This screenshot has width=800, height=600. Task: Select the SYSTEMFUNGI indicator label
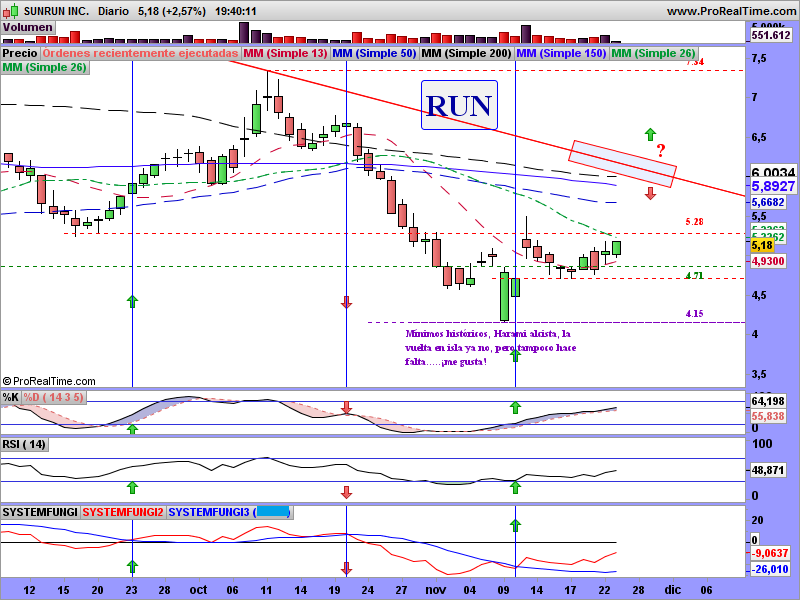tap(40, 512)
